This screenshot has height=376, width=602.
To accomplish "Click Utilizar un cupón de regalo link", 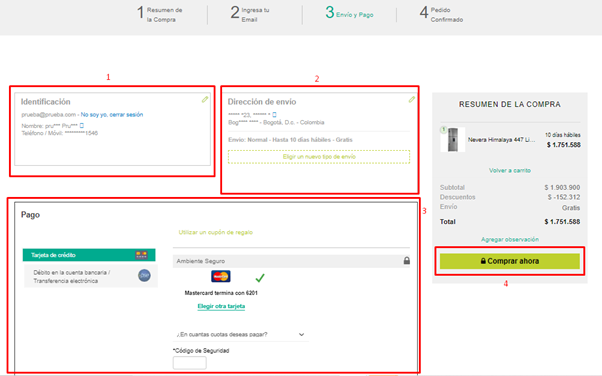I will (x=216, y=232).
